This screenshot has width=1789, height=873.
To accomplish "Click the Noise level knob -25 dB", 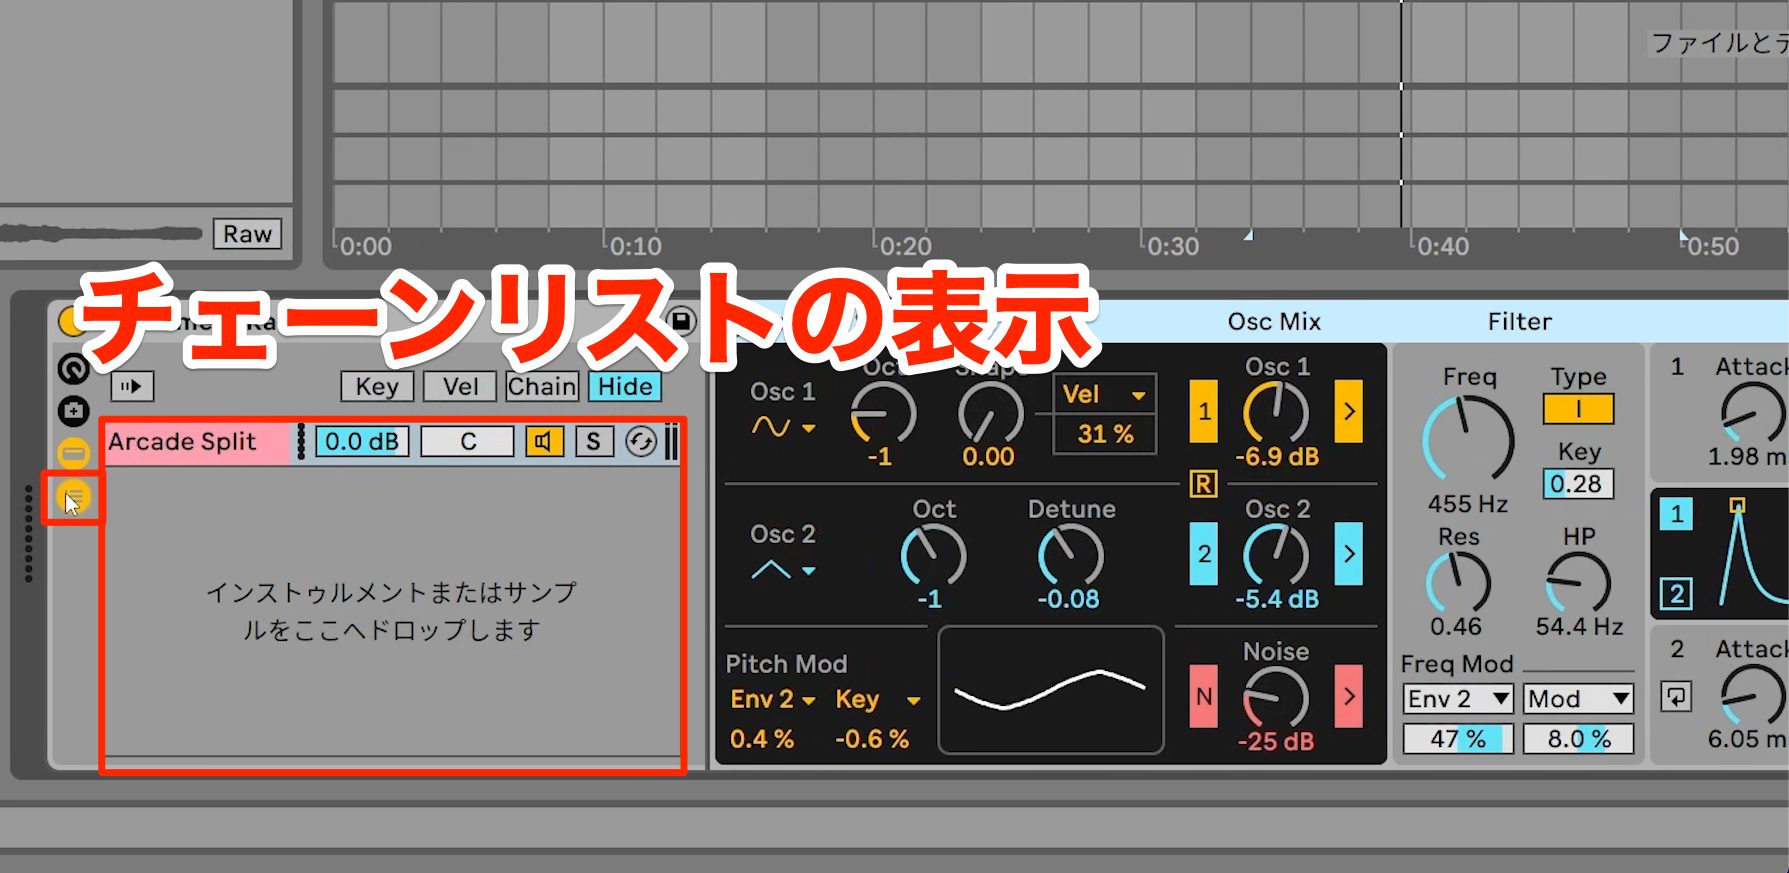I will [1276, 697].
